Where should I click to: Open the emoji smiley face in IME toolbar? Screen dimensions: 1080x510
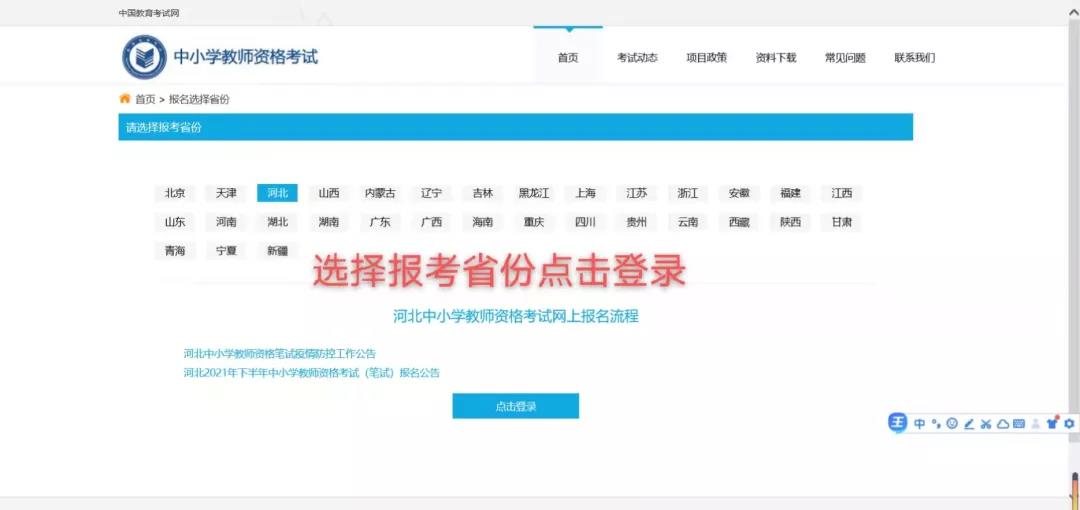click(952, 424)
